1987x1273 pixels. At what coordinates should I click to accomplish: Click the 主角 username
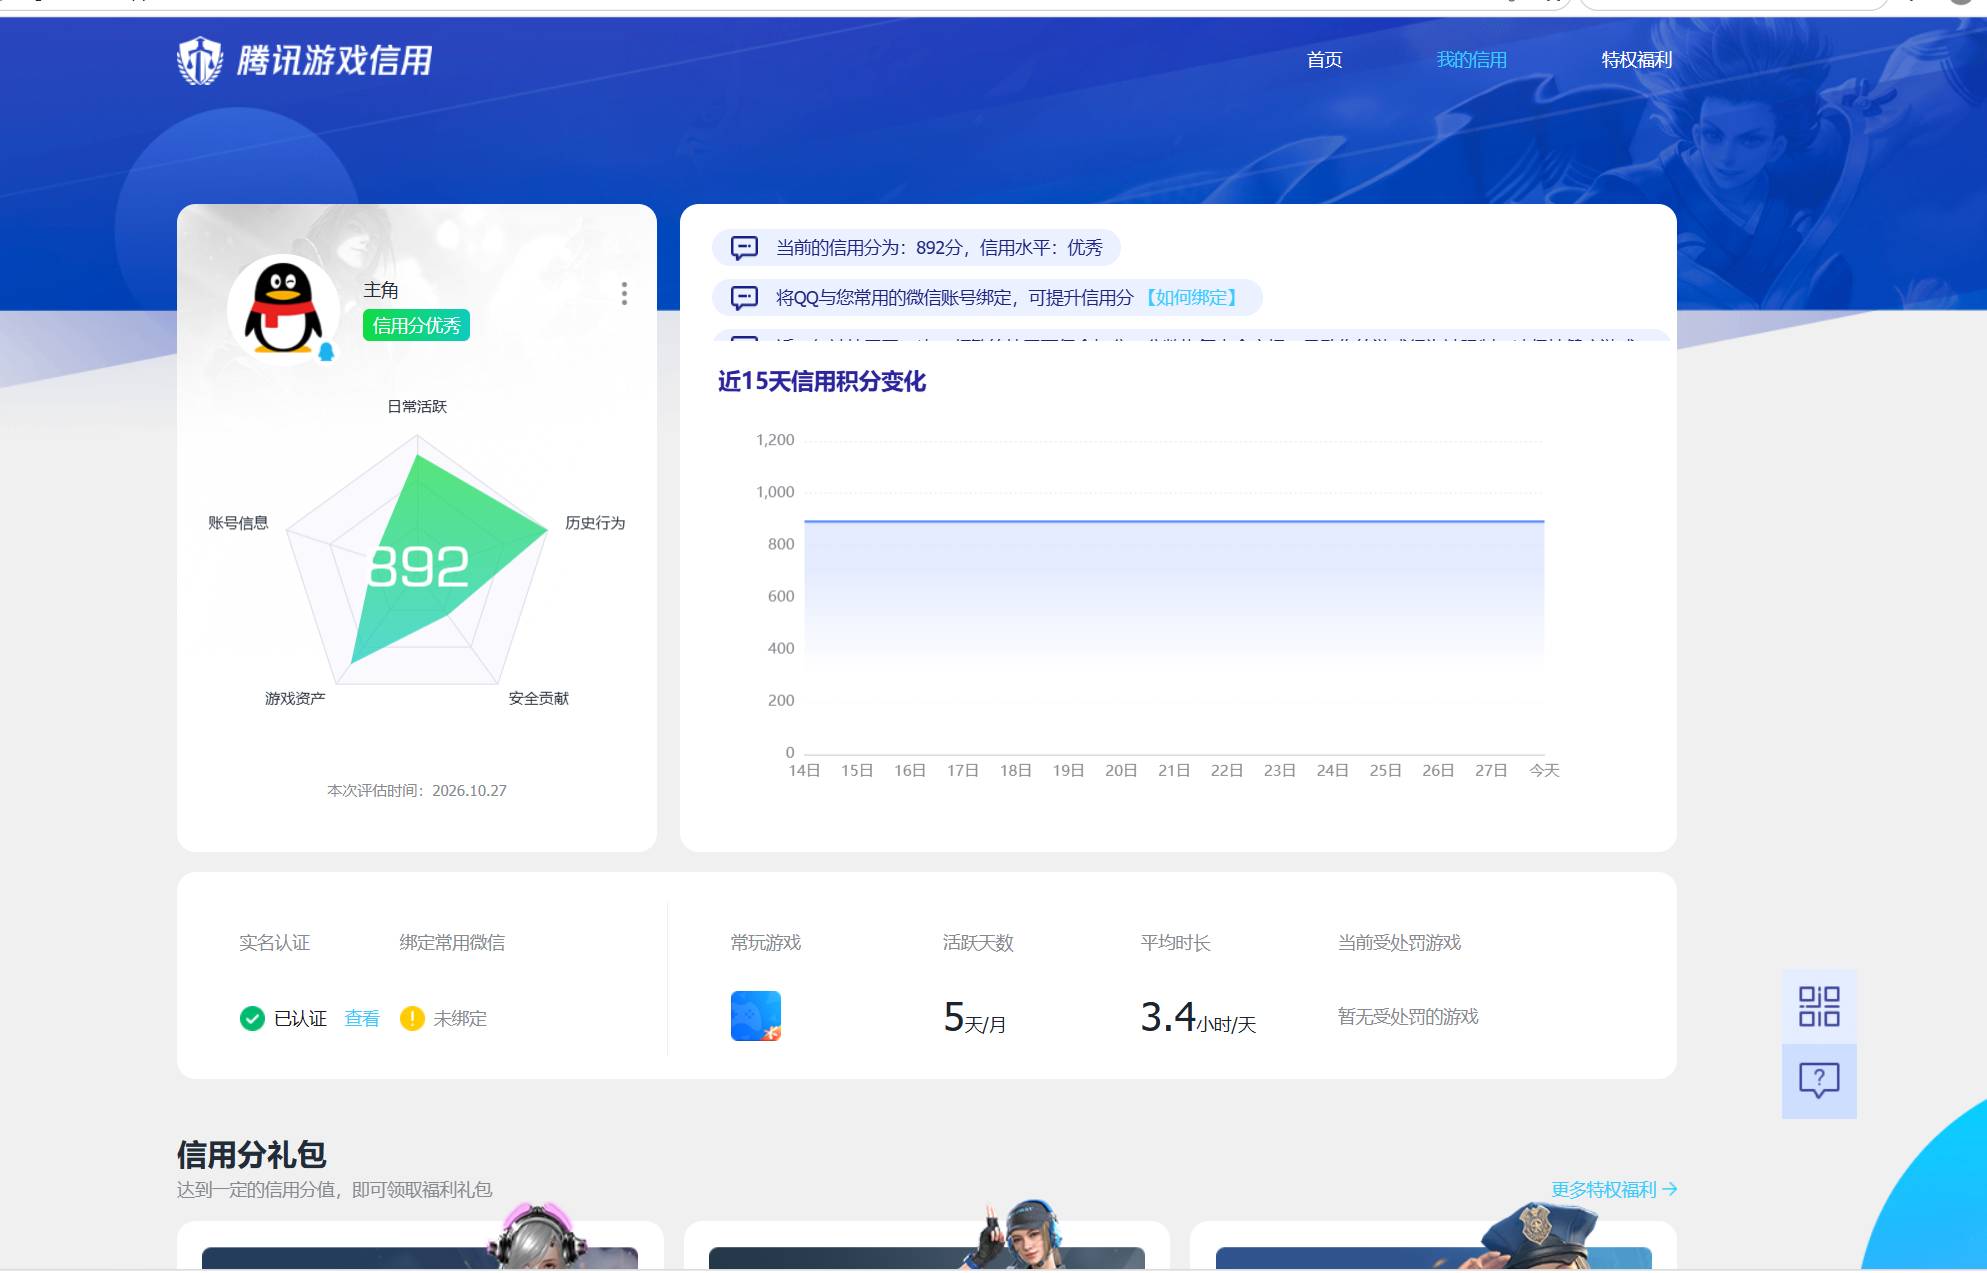click(381, 290)
